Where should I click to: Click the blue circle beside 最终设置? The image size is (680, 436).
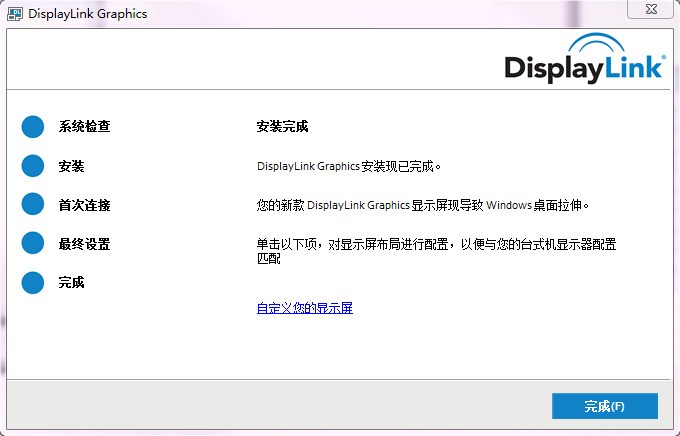tap(33, 243)
